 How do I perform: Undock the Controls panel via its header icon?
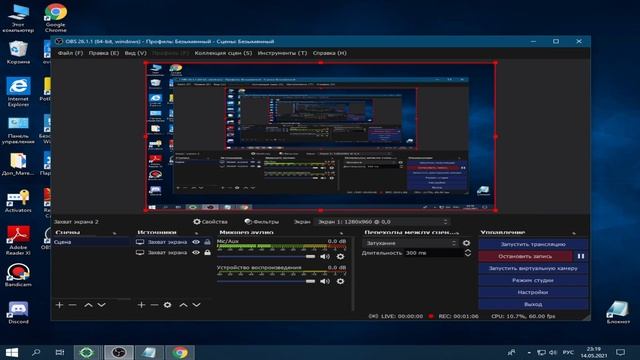coord(574,233)
